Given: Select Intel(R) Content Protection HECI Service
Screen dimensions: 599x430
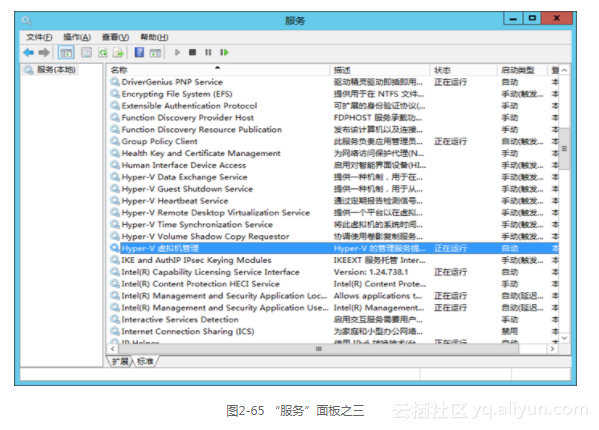Looking at the screenshot, I should pos(334,284).
